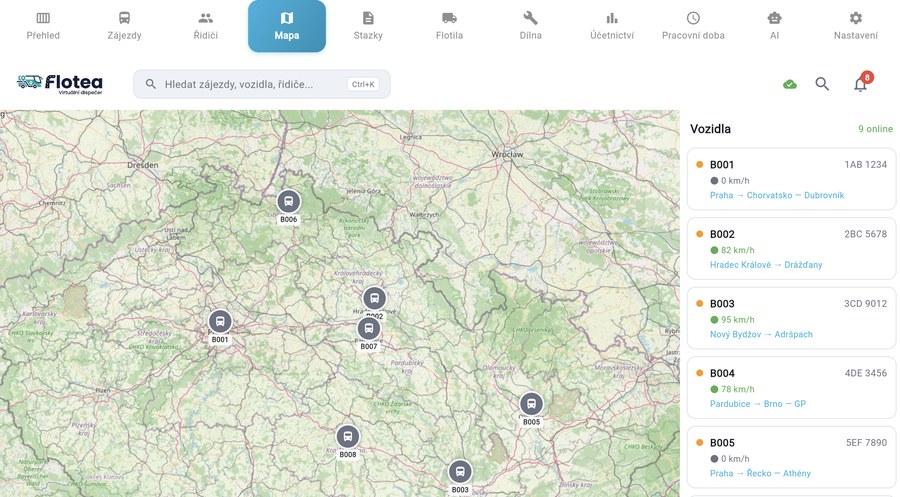Click license plate 2BC 5678
Viewport: 900px width, 497px height.
[866, 234]
